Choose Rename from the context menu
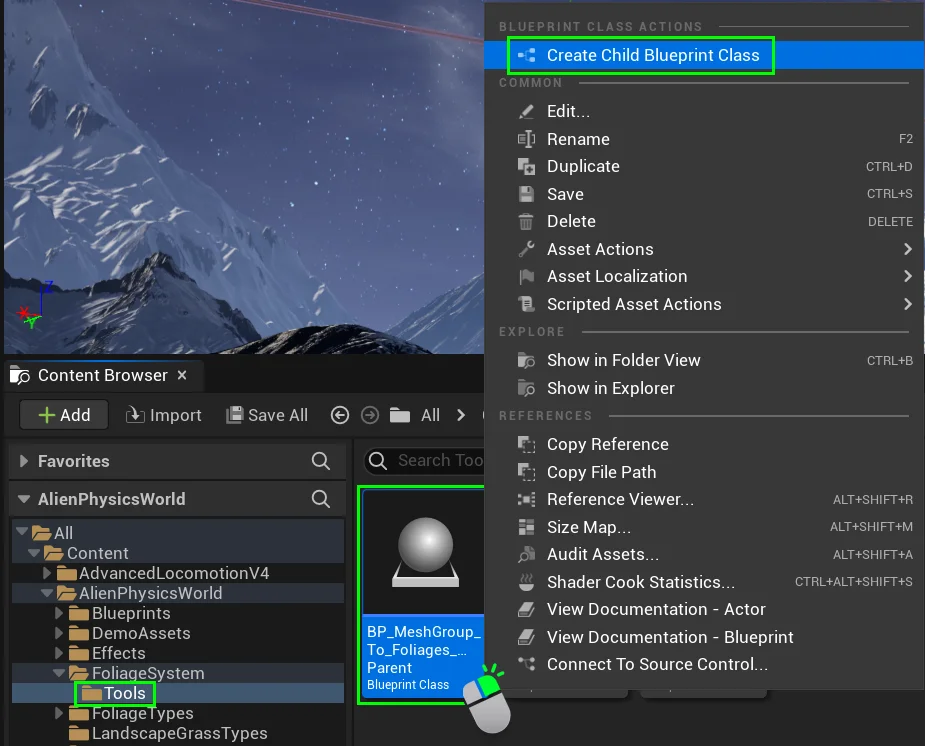The height and width of the screenshot is (746, 925). click(578, 139)
